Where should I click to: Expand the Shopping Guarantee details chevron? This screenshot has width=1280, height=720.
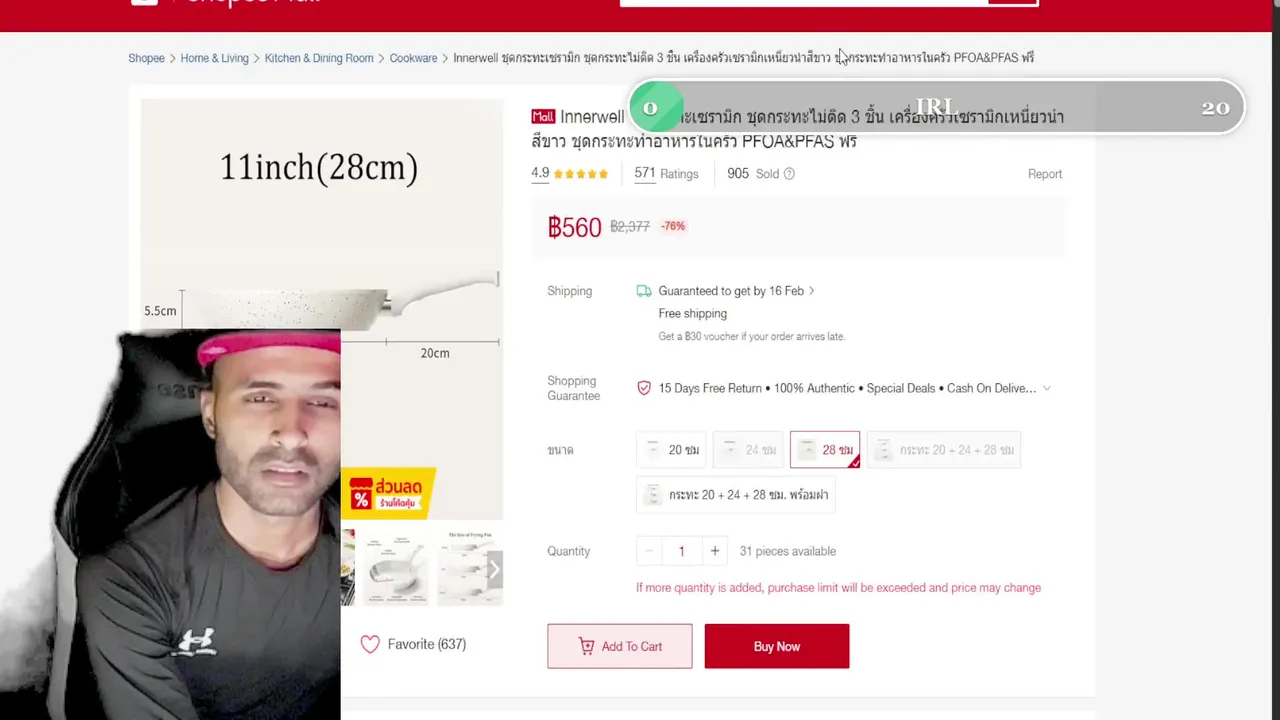pos(1047,388)
